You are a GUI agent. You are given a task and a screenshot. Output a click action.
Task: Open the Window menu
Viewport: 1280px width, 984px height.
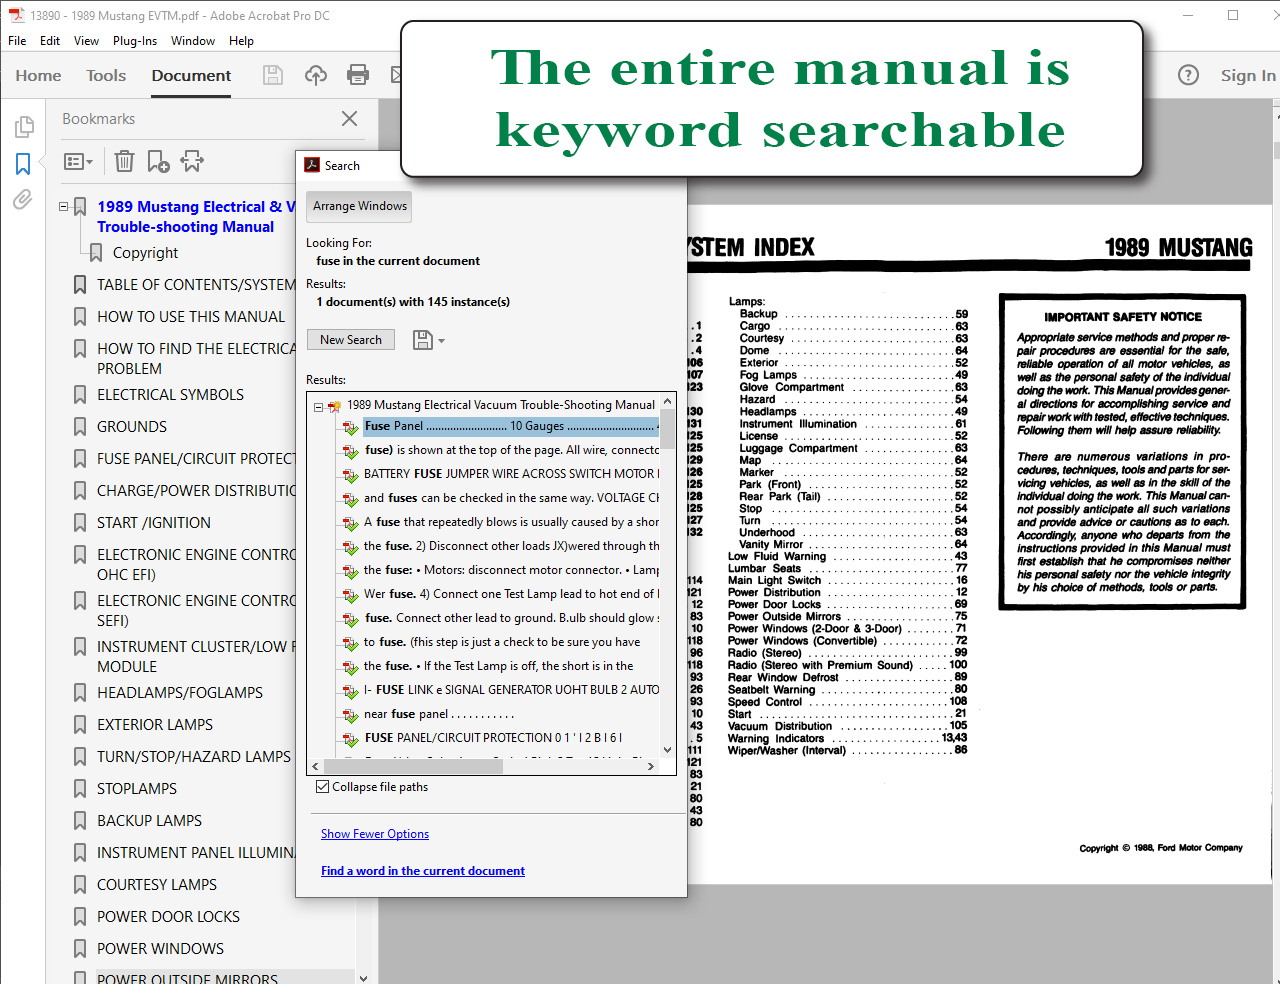(193, 41)
